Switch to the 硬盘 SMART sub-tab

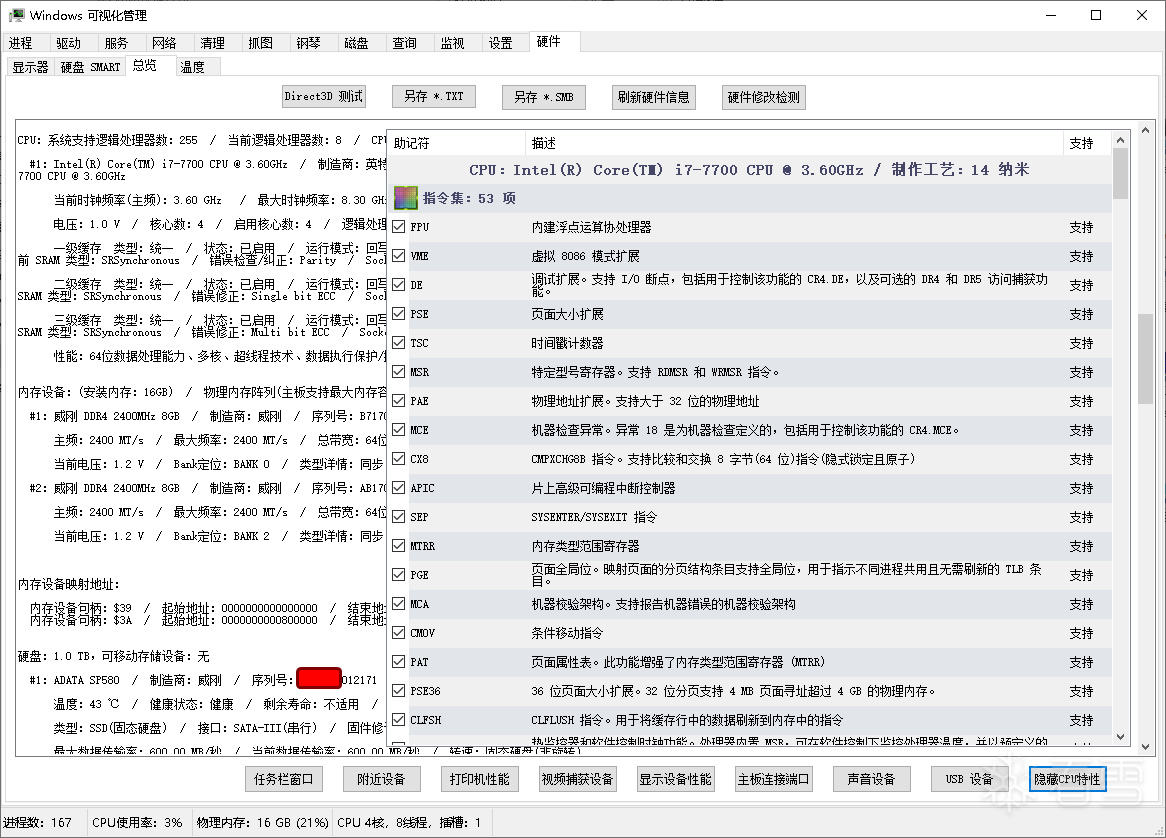point(90,67)
